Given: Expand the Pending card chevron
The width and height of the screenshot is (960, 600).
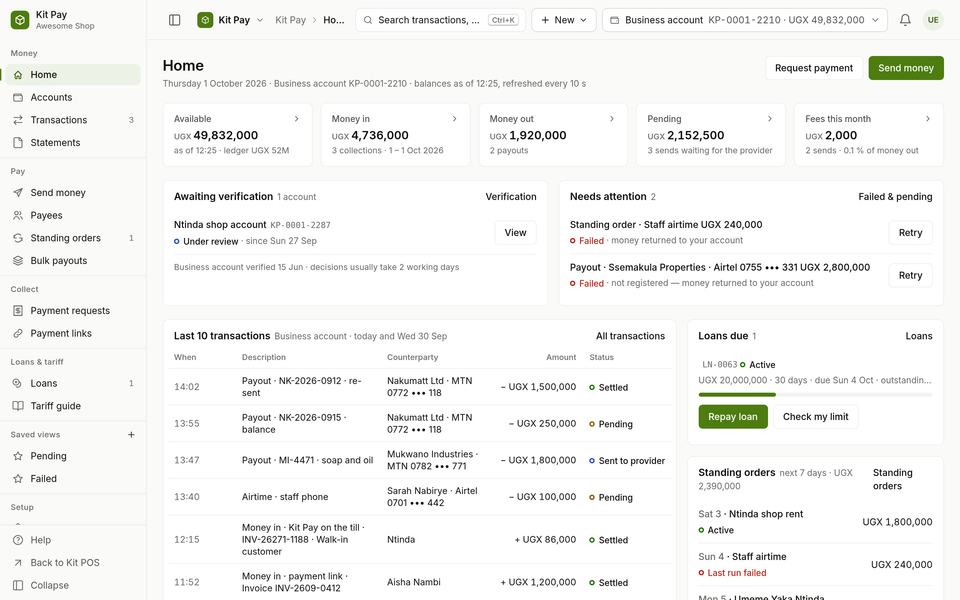Looking at the screenshot, I should [x=770, y=119].
